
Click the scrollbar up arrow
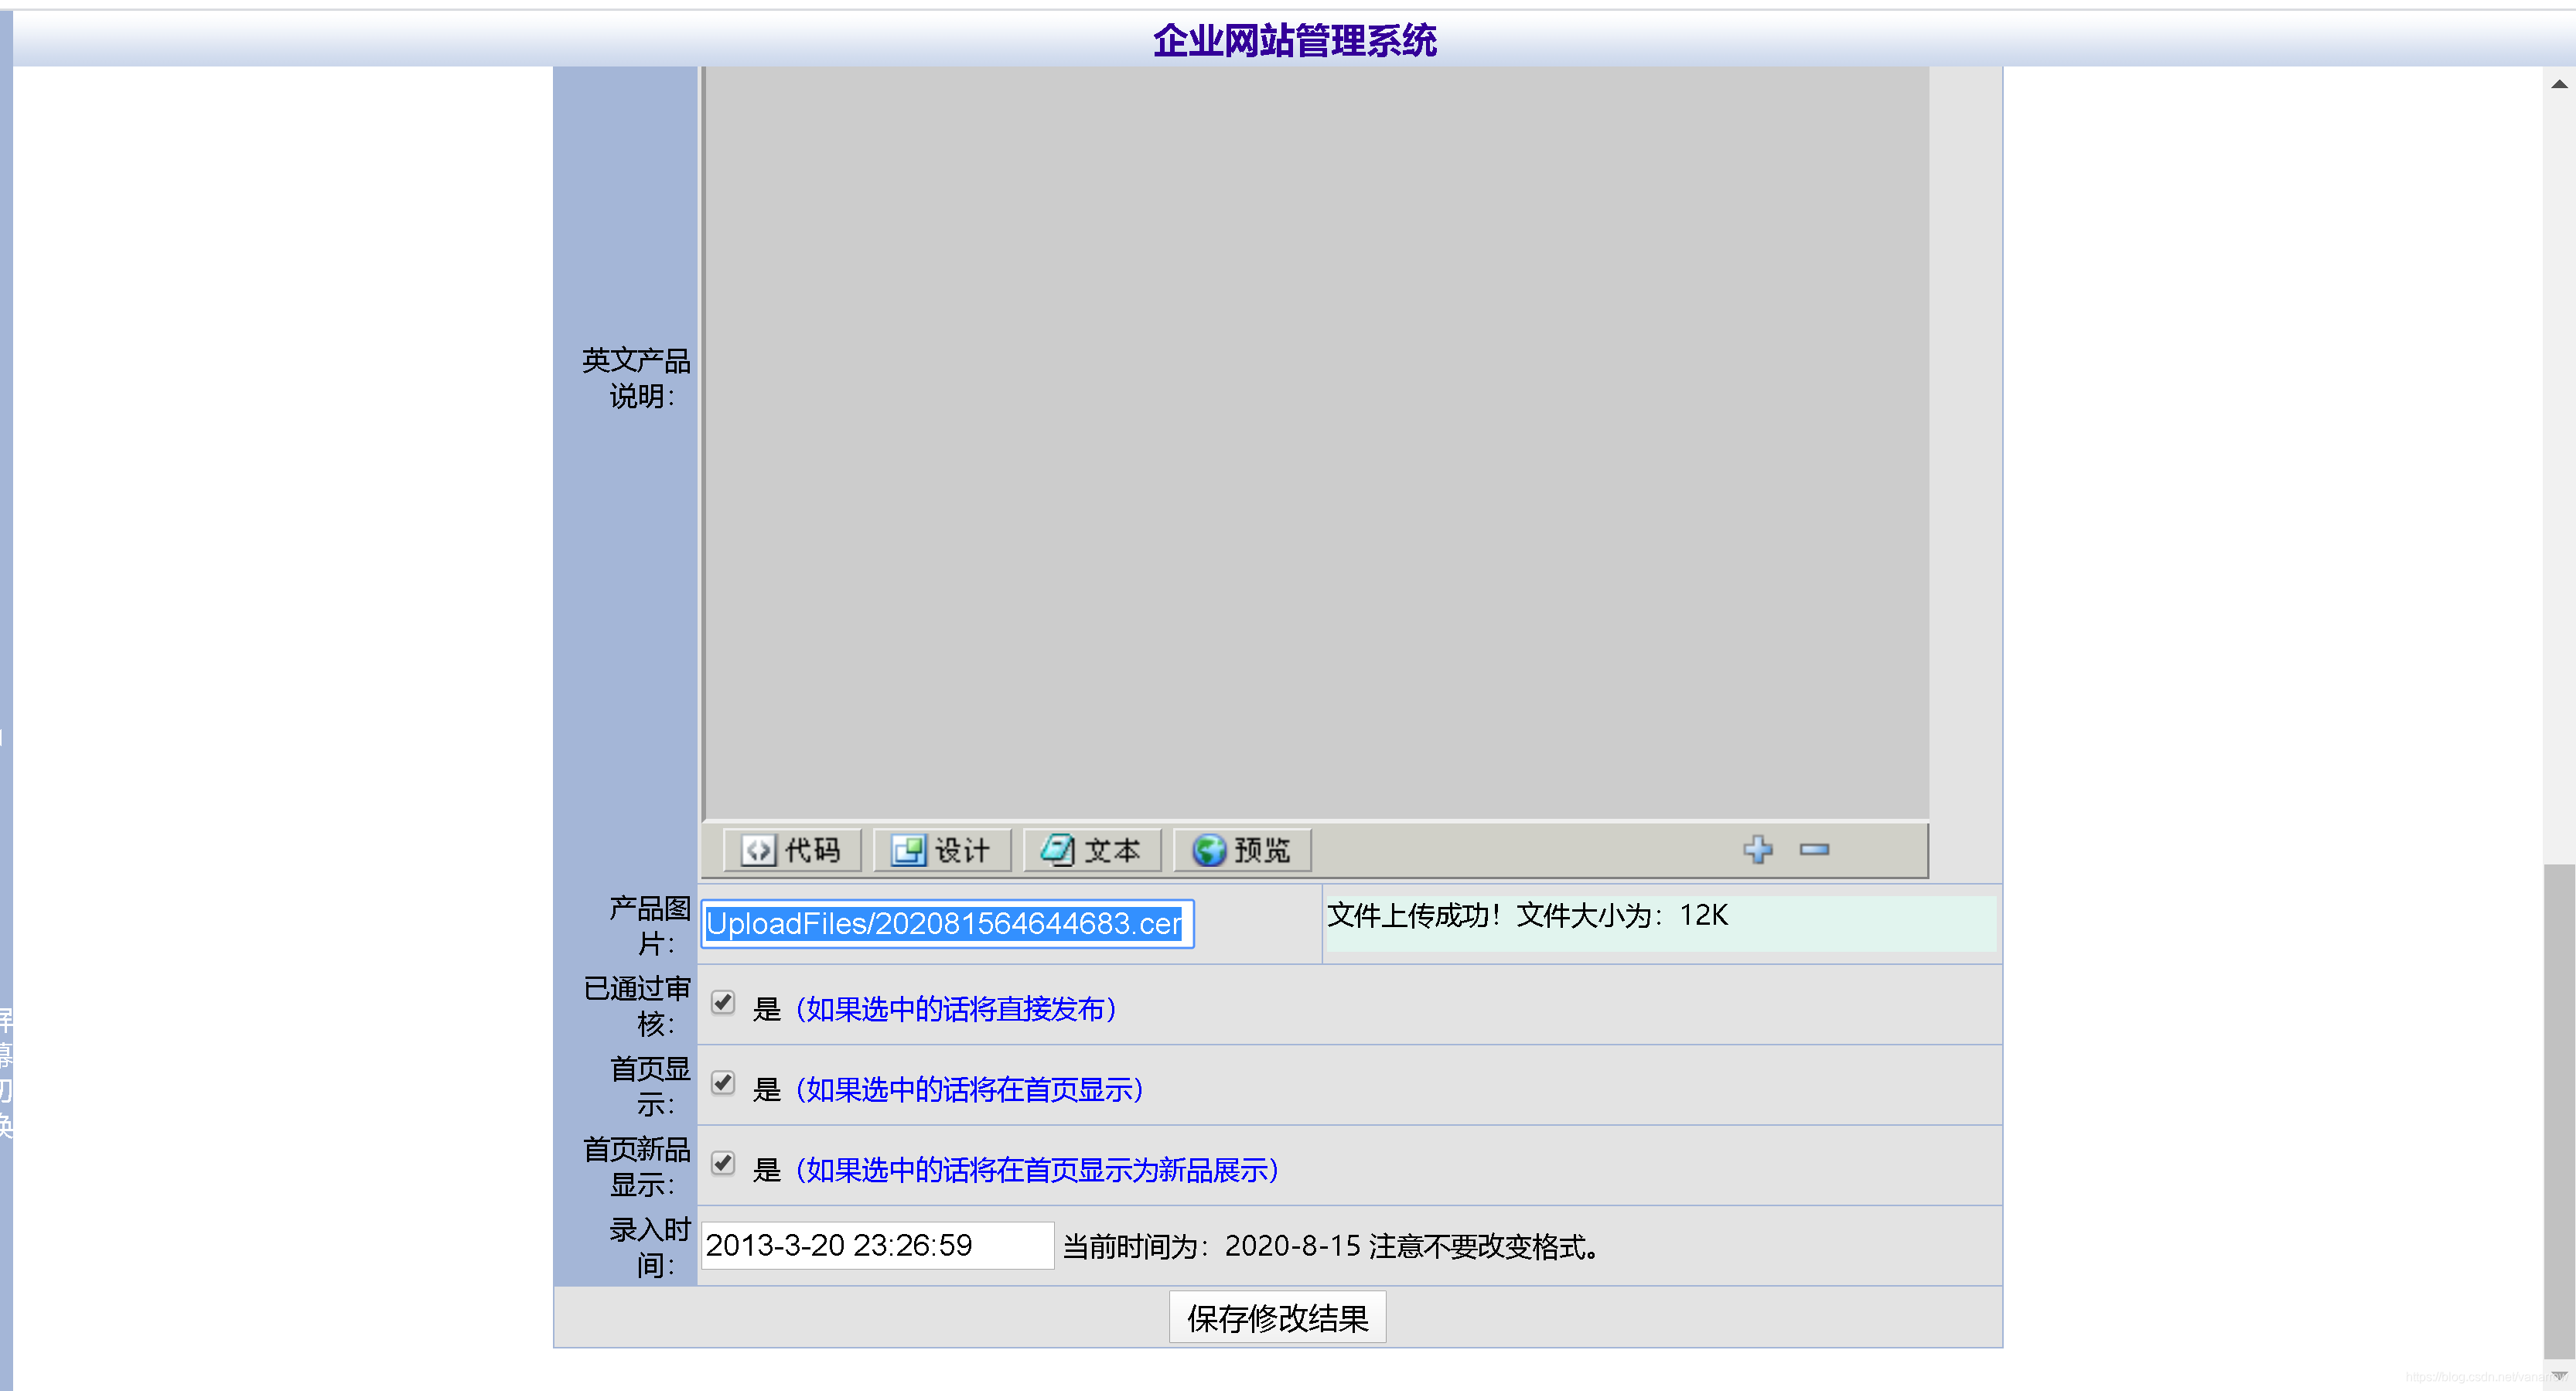[x=2559, y=84]
